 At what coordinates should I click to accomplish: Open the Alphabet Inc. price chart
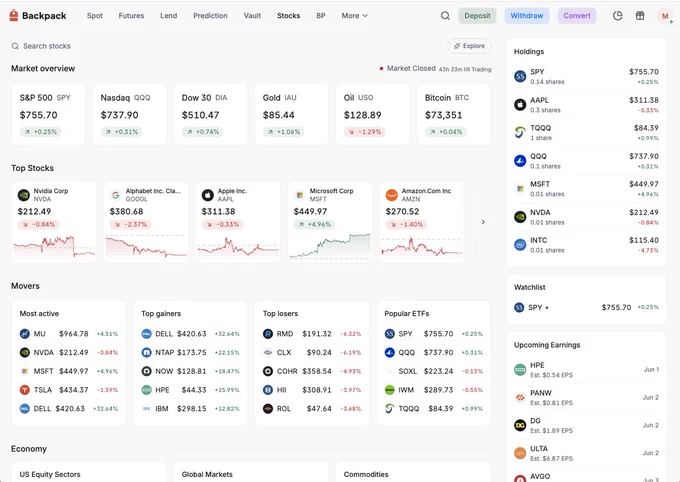click(x=146, y=246)
